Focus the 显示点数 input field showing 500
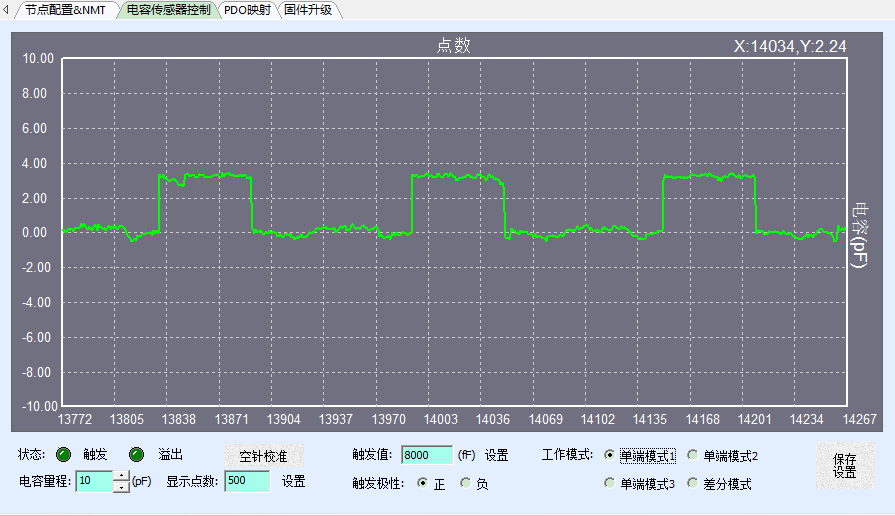Screen dimensions: 895x516 [x=247, y=481]
